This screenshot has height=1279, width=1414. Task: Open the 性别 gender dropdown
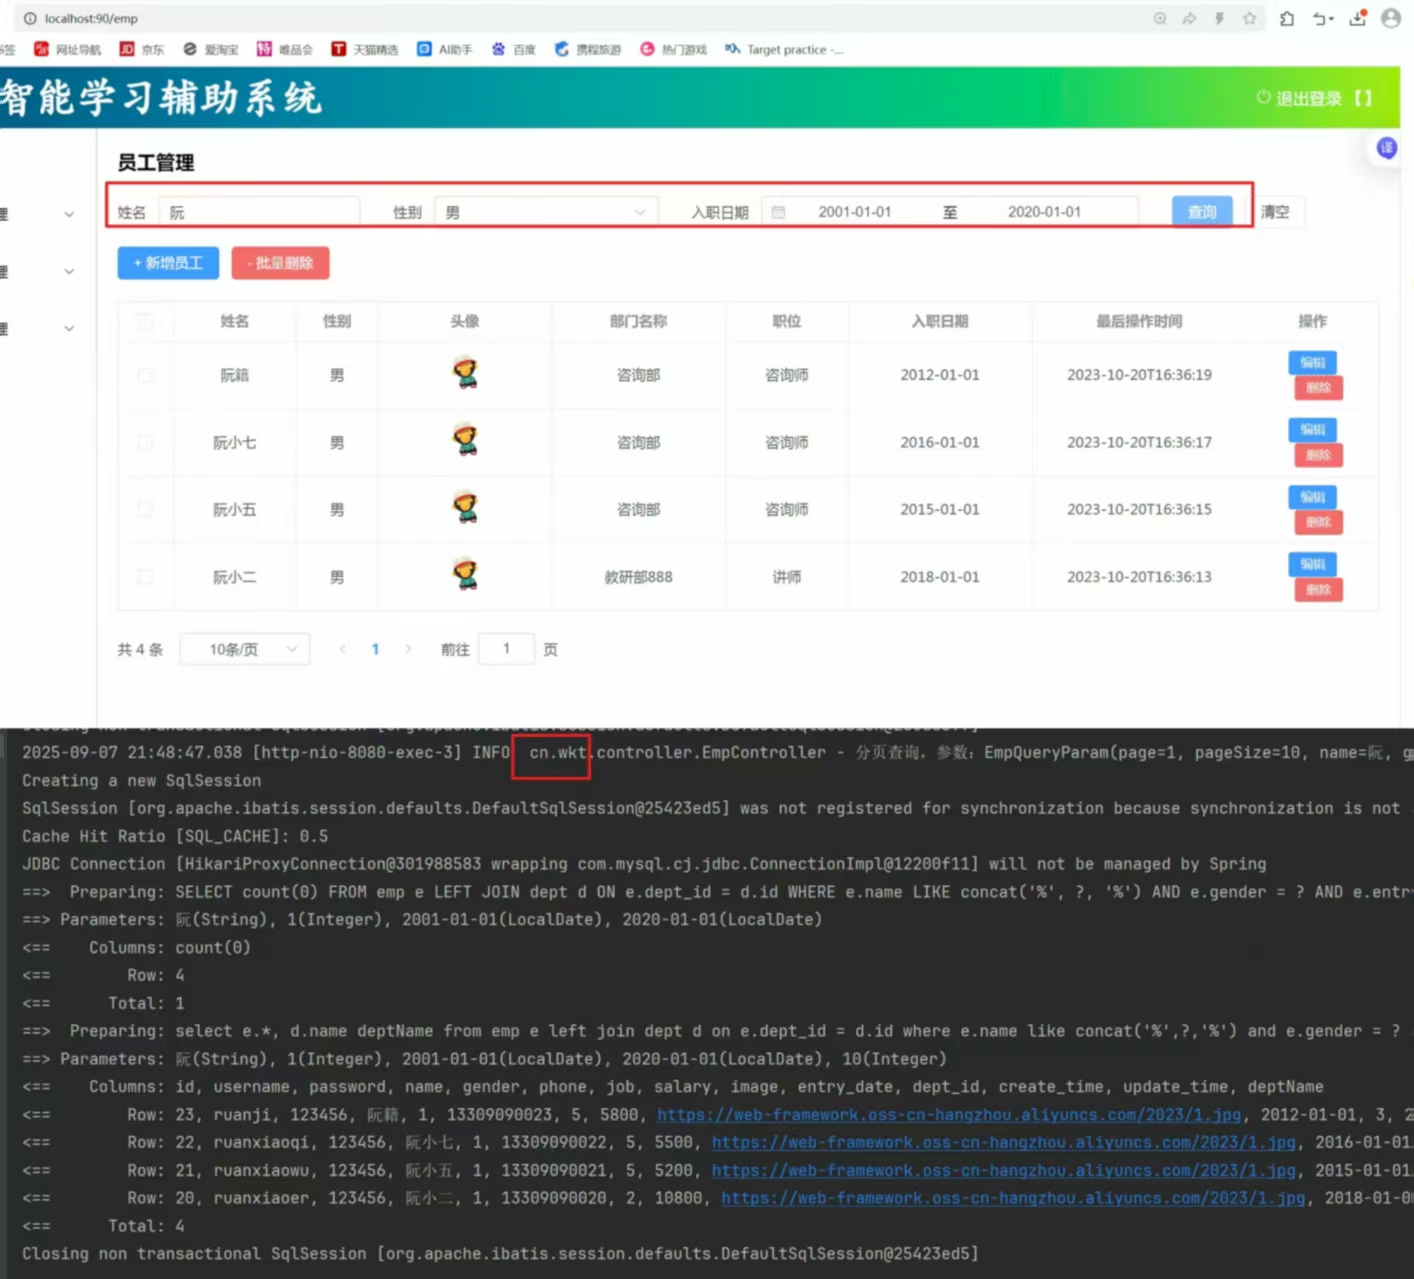[545, 212]
